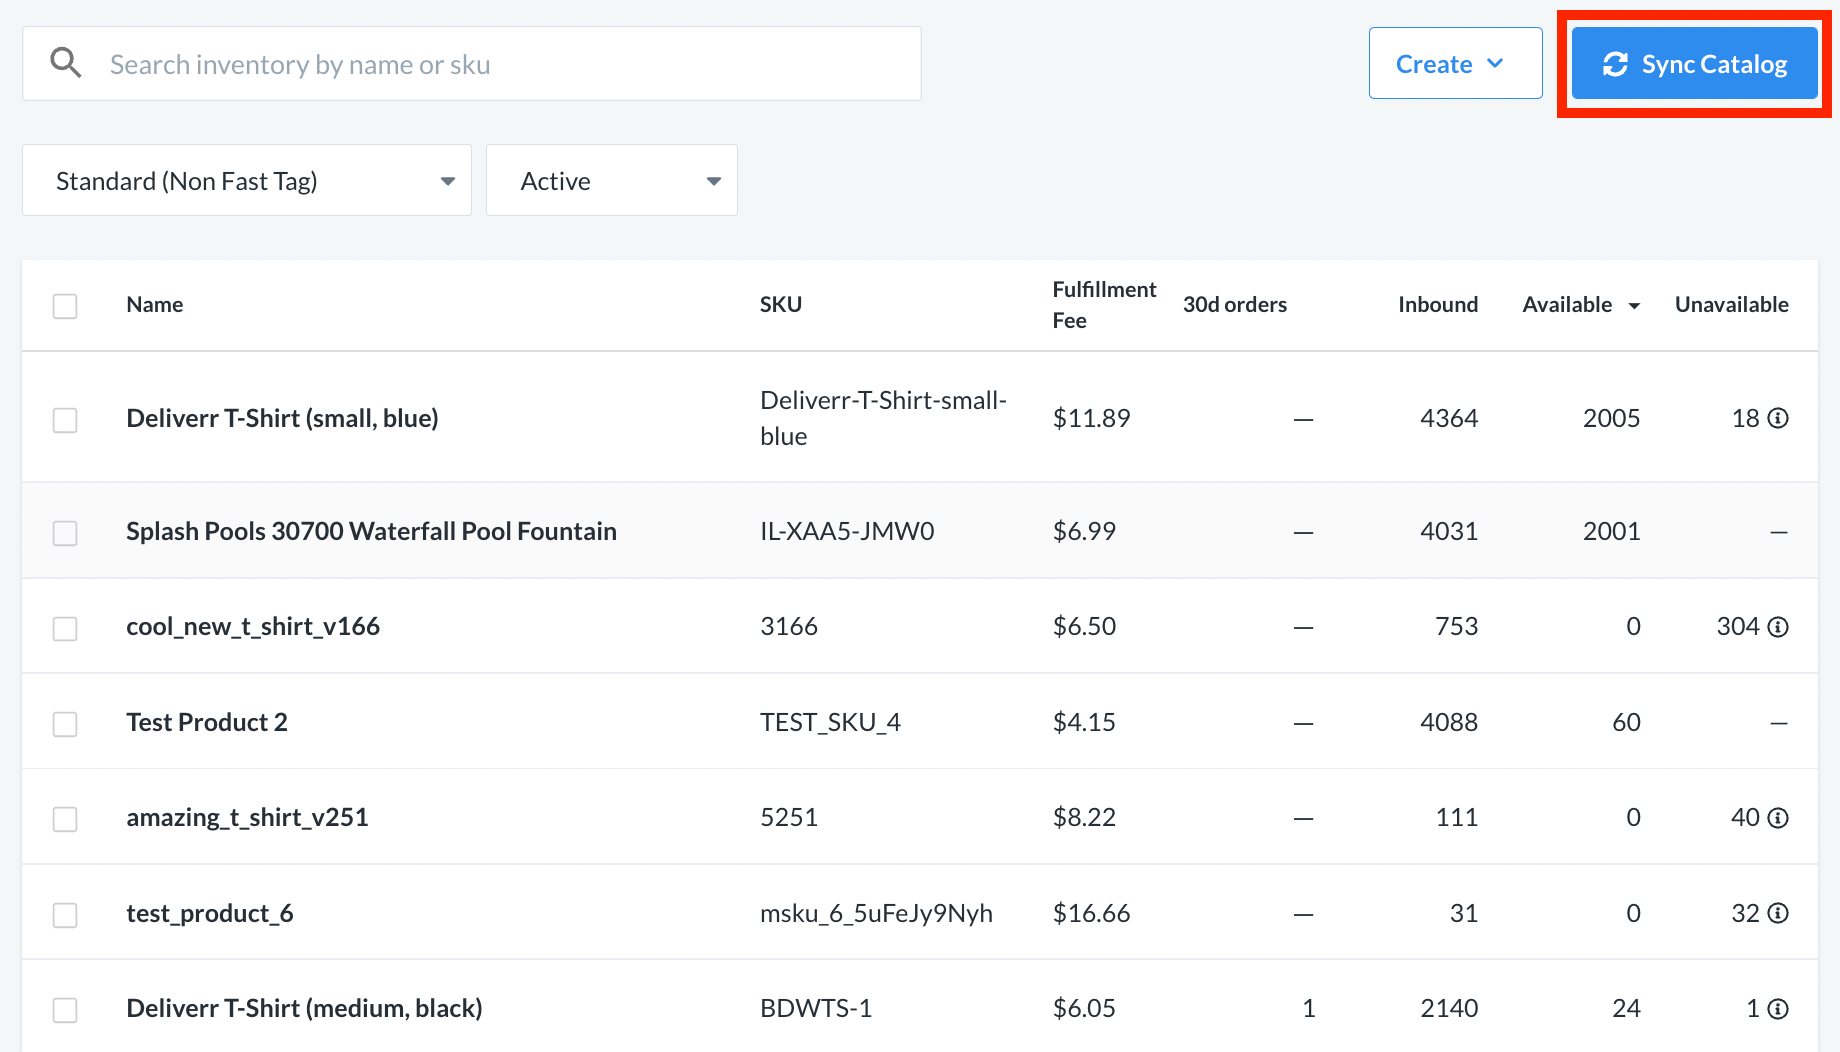Open the Deliverr T-Shirt (small, blue) product

click(x=282, y=418)
